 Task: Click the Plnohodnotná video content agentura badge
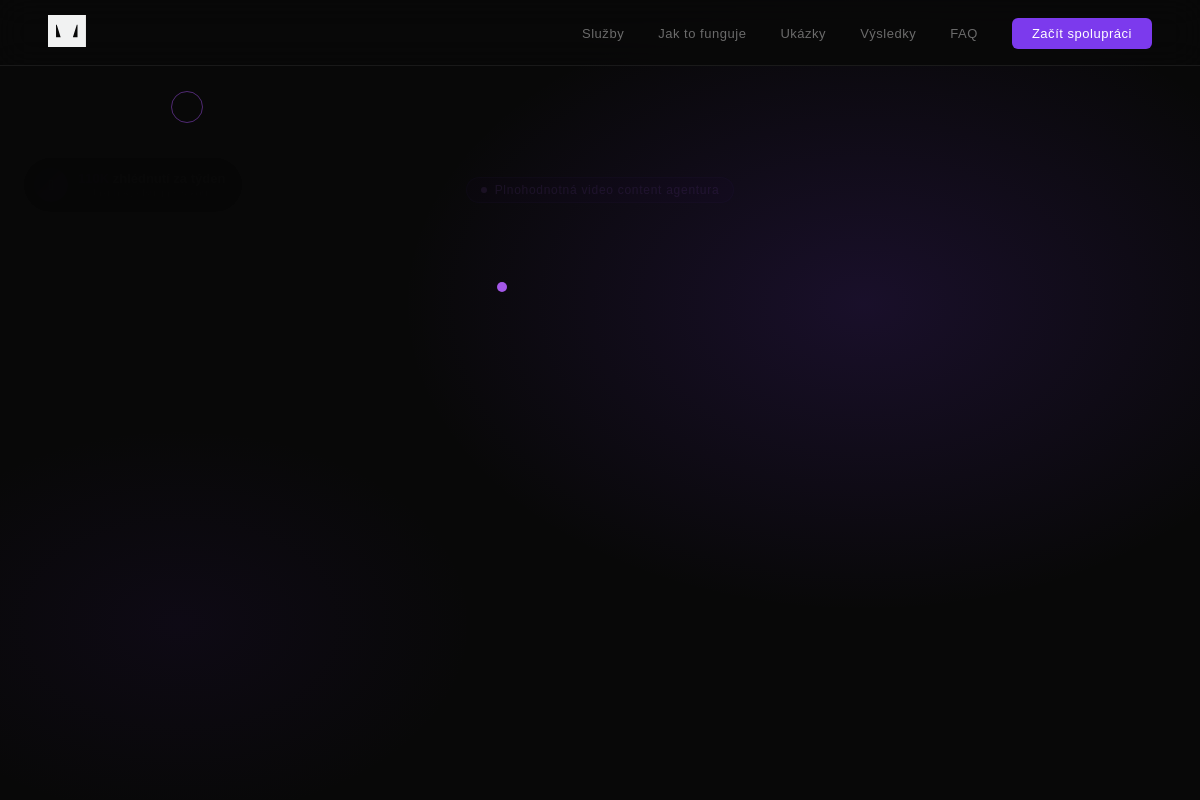(600, 190)
